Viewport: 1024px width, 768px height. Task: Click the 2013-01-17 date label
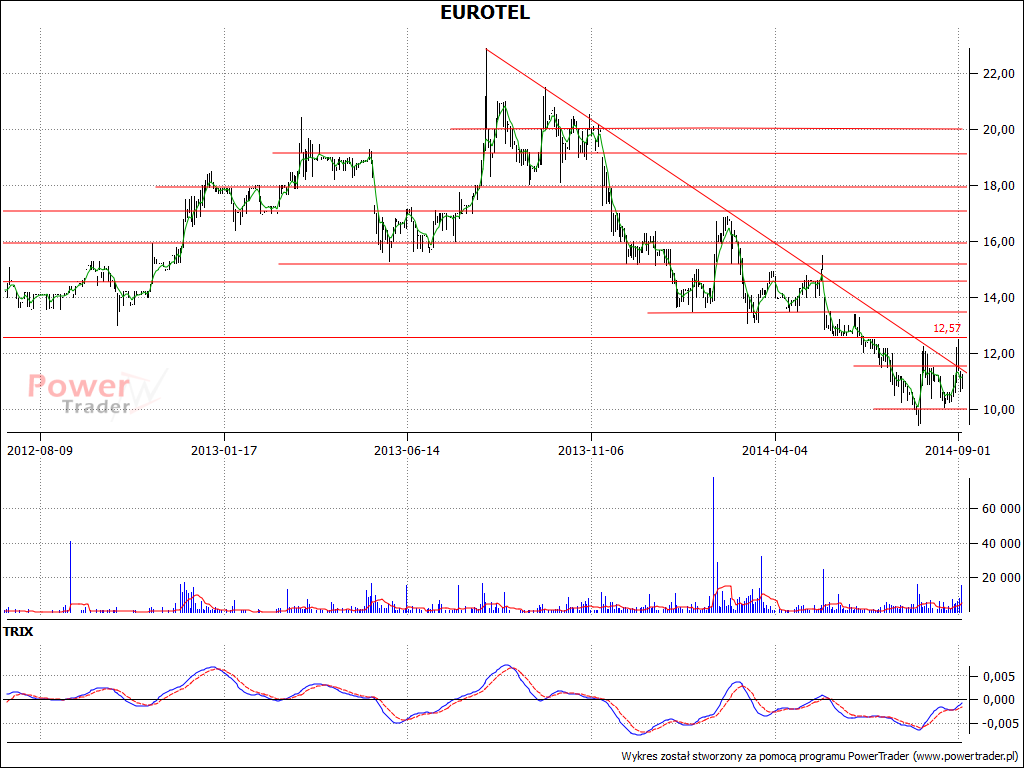(x=224, y=451)
